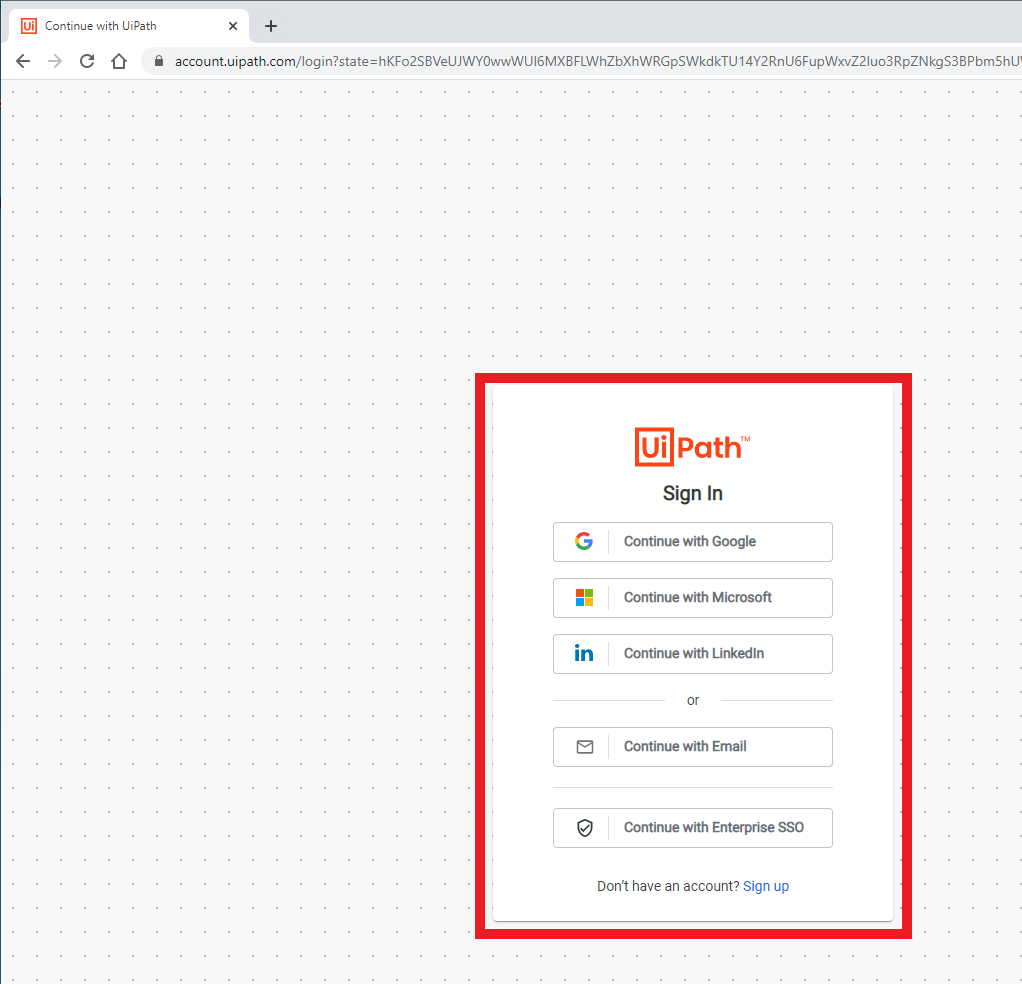Click the Microsoft logo icon

(x=584, y=597)
